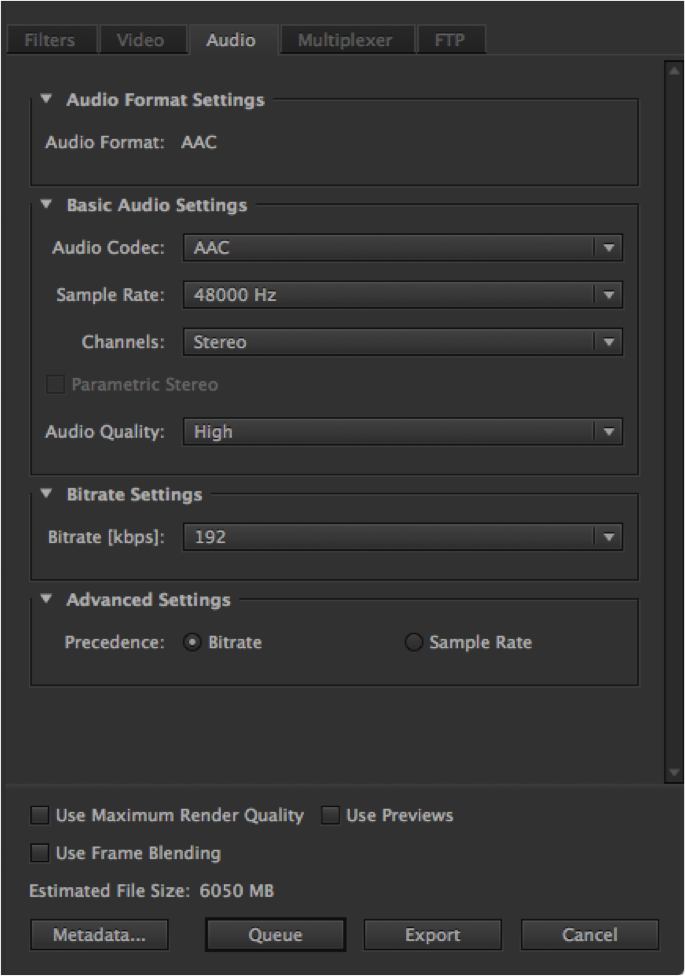Enable the Use Previews checkbox
685x976 pixels.
pyautogui.click(x=330, y=816)
